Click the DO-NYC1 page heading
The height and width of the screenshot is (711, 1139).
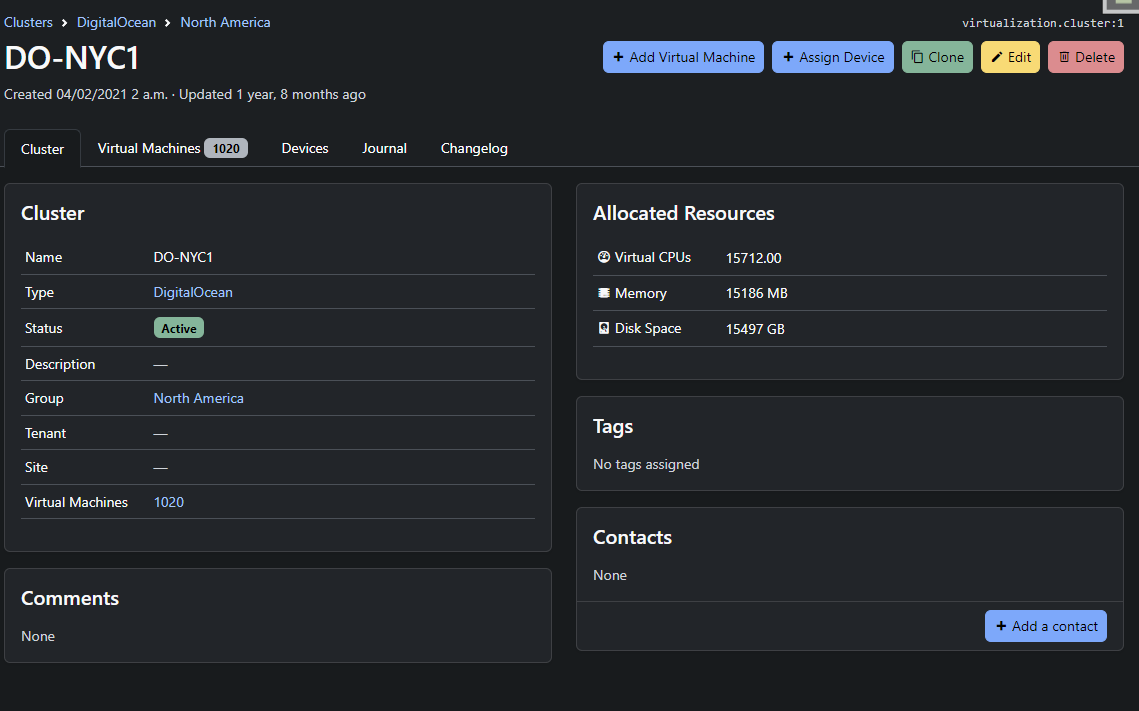coord(71,58)
